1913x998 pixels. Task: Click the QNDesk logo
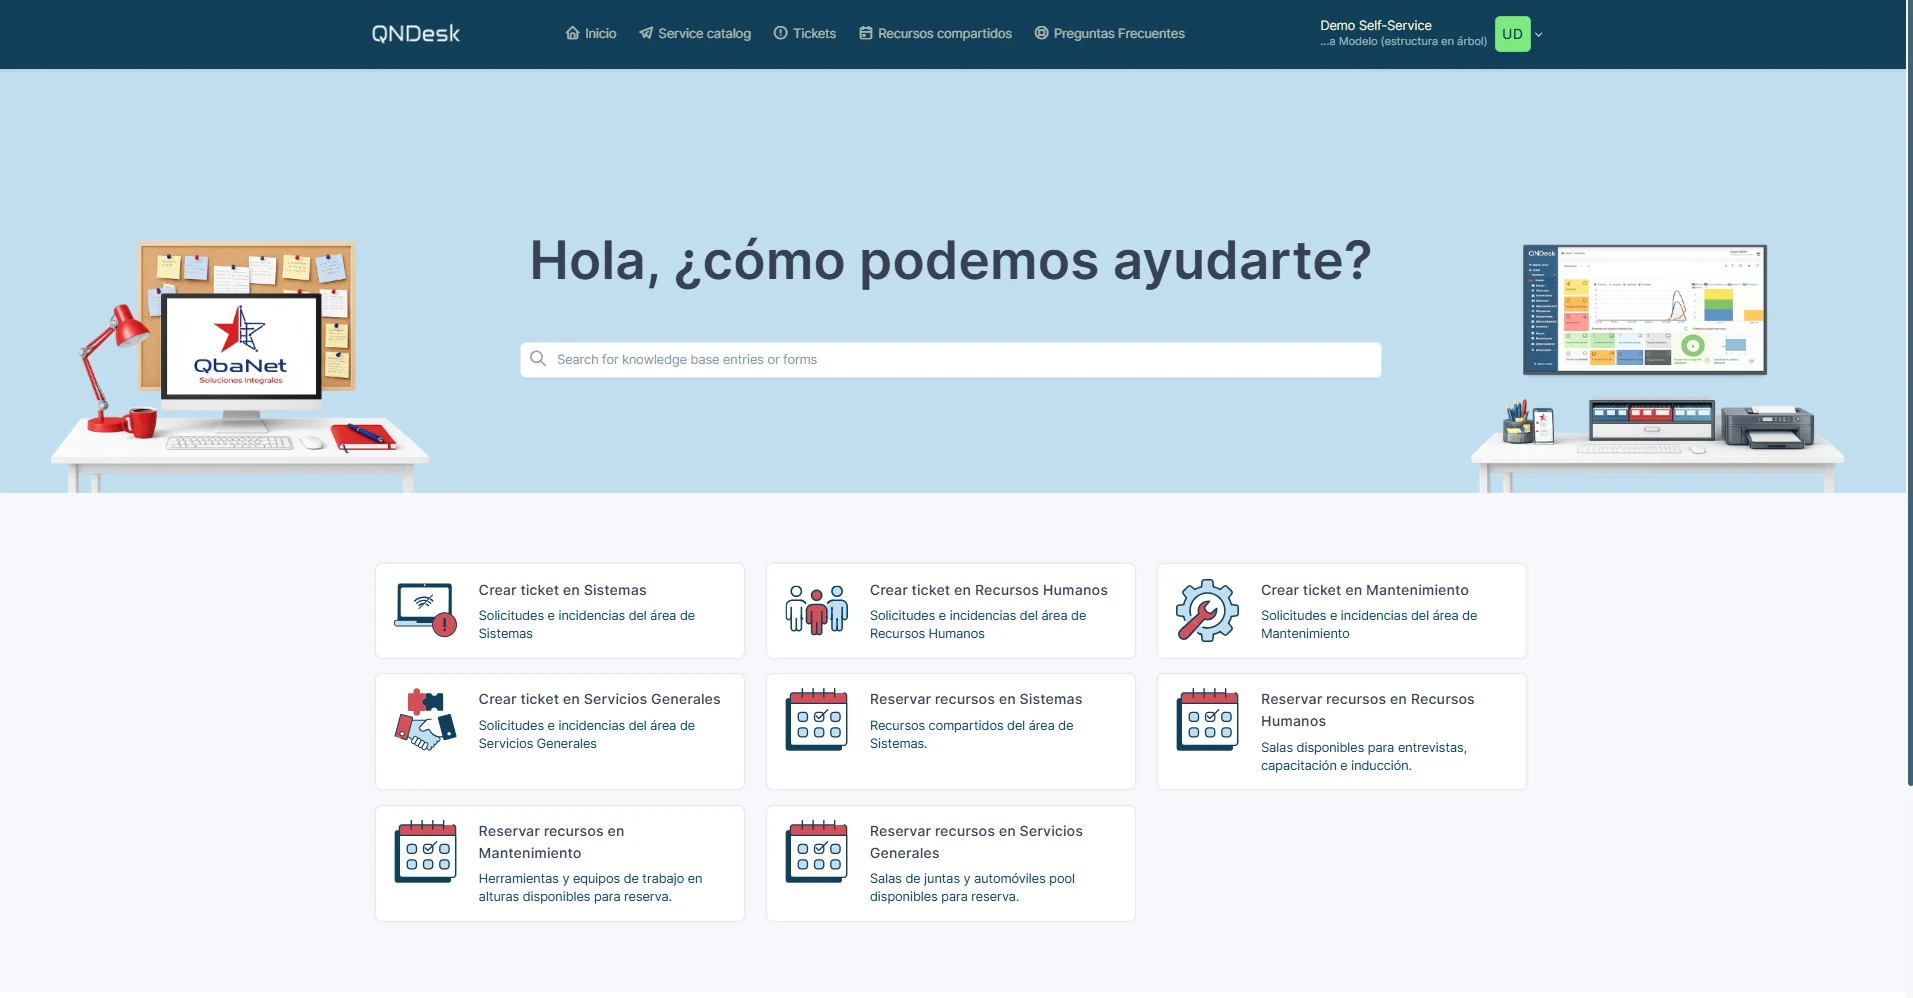click(x=416, y=33)
